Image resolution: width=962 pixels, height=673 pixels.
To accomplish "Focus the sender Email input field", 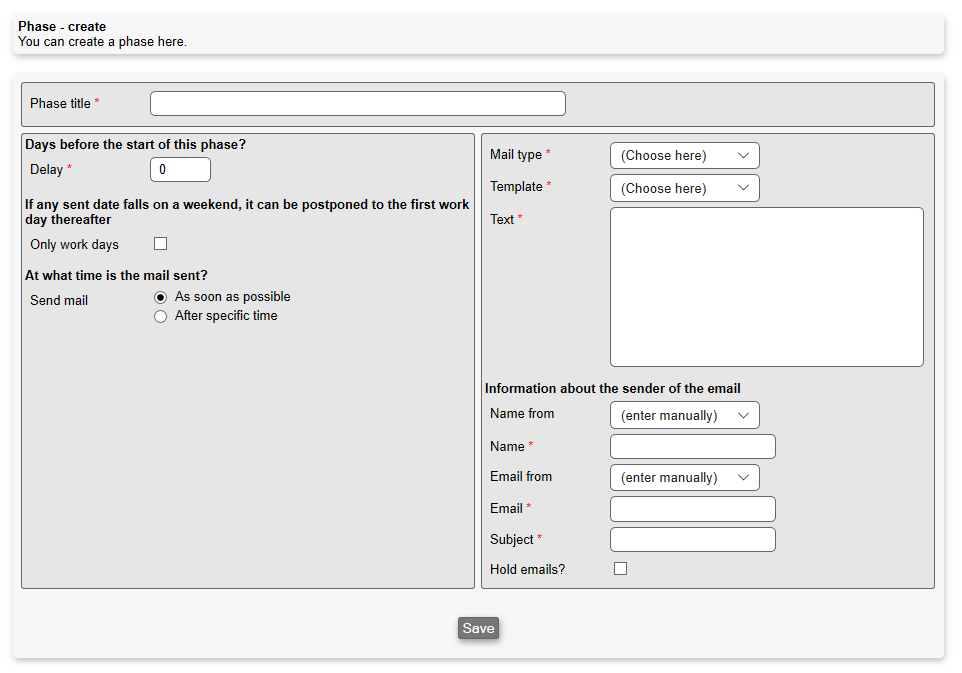I will coord(692,509).
